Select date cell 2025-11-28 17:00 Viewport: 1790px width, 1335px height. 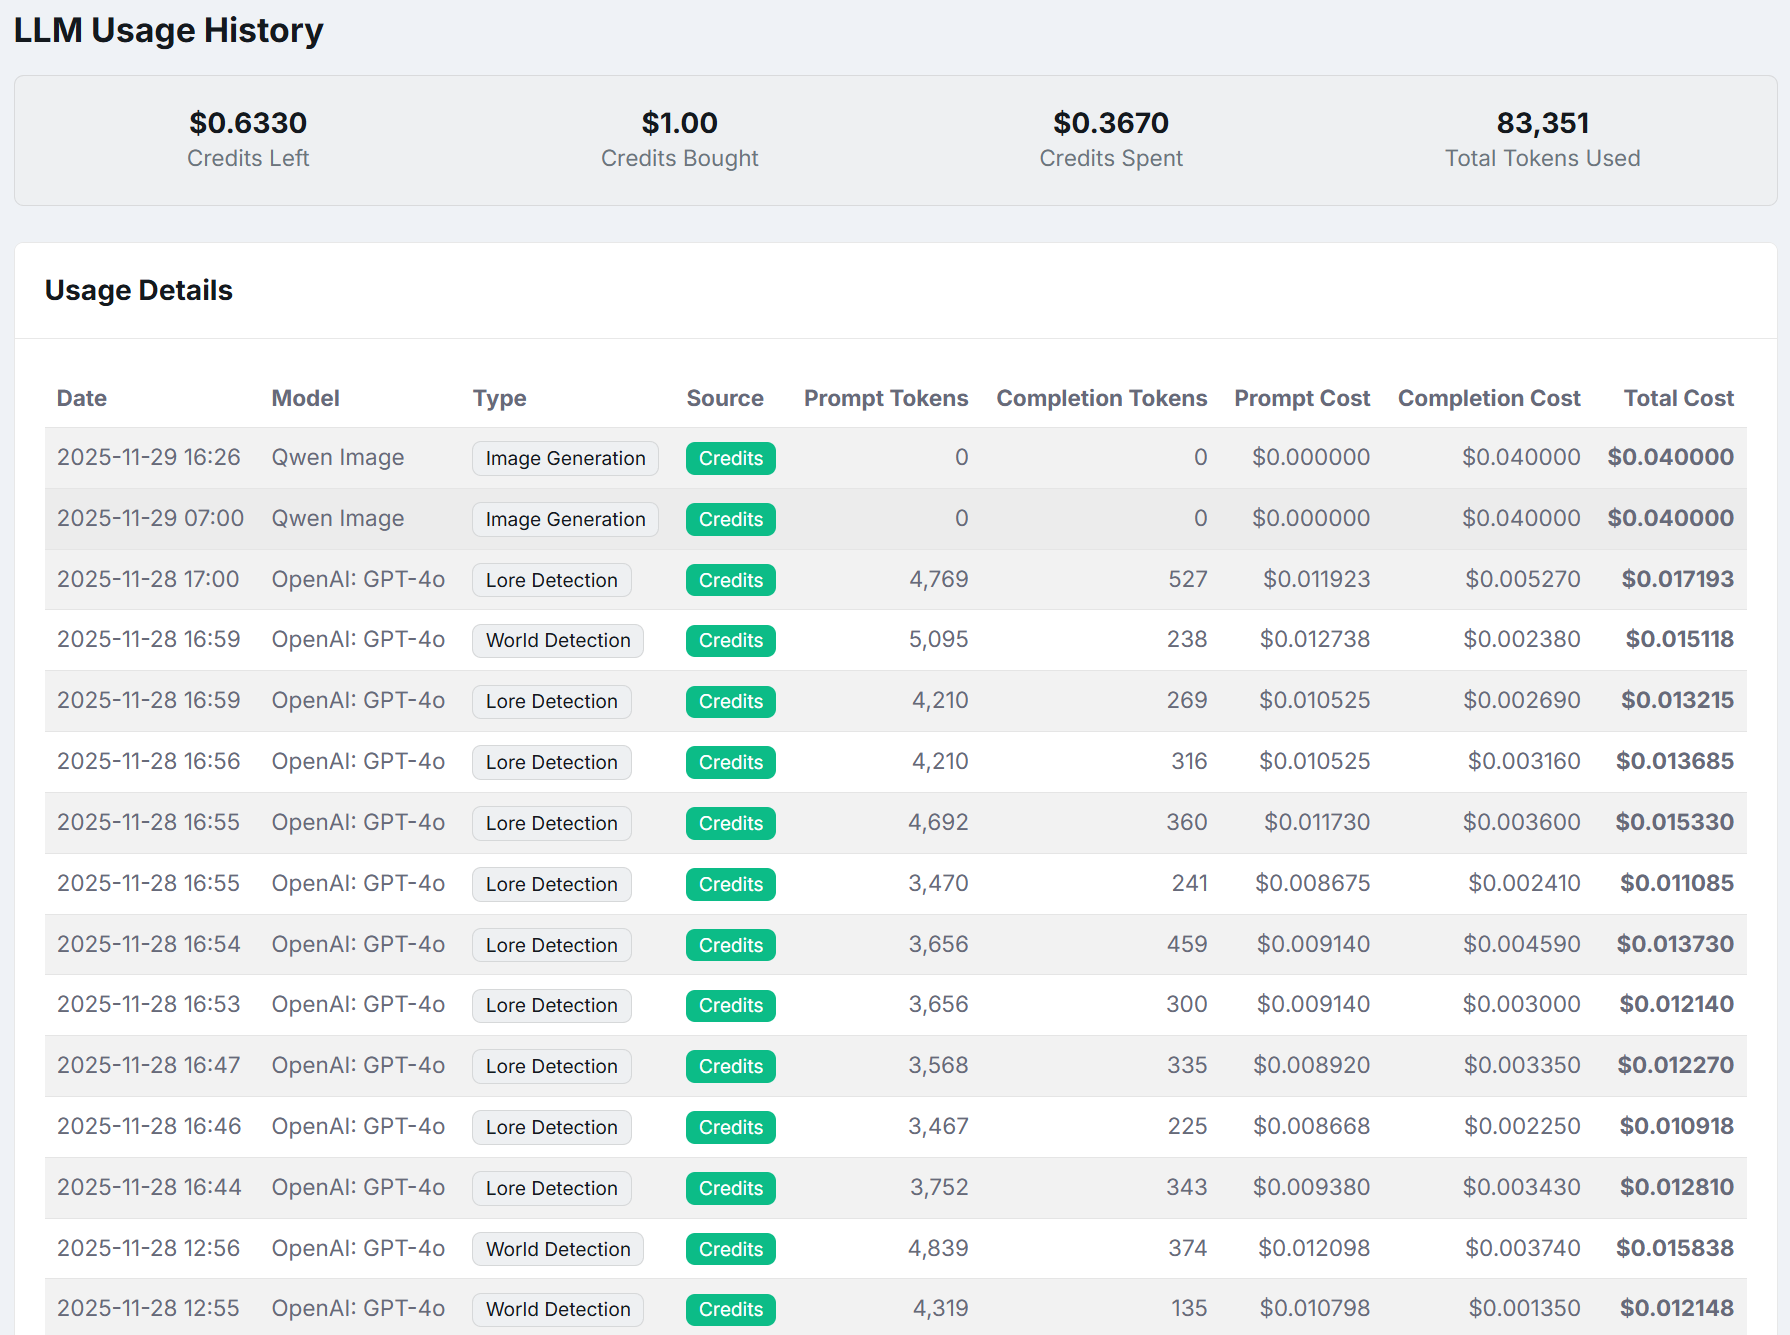click(x=148, y=579)
